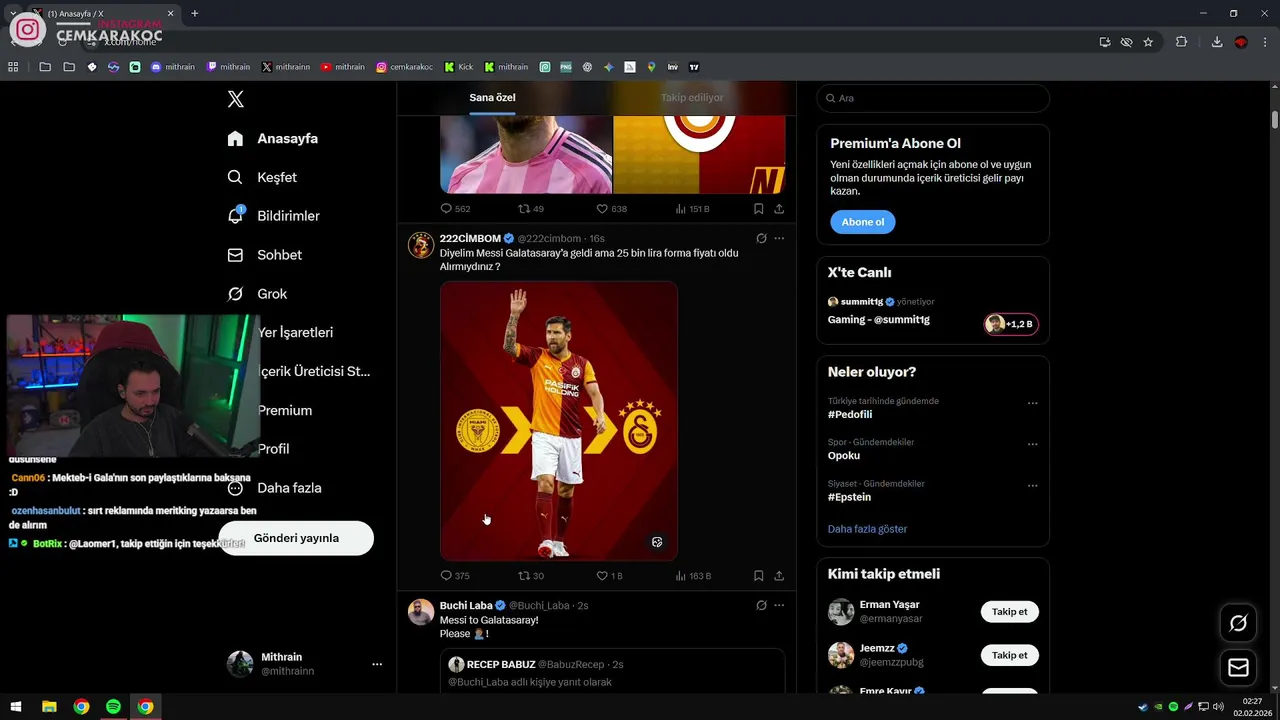The width and height of the screenshot is (1280, 720).
Task: Open more options for the Opoku trend
Action: pyautogui.click(x=1033, y=444)
